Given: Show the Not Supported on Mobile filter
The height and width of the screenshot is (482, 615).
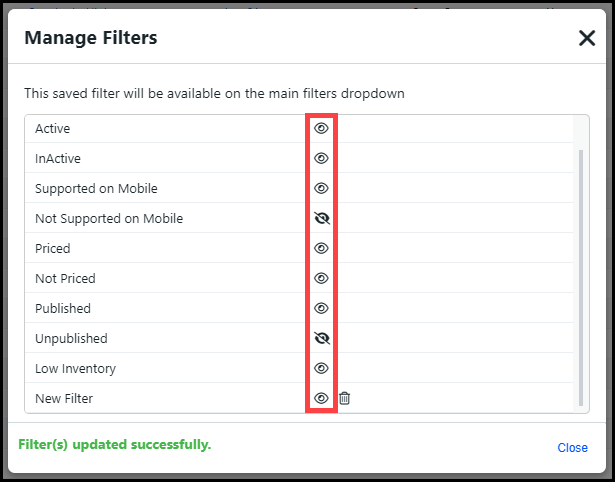Looking at the screenshot, I should tap(321, 218).
